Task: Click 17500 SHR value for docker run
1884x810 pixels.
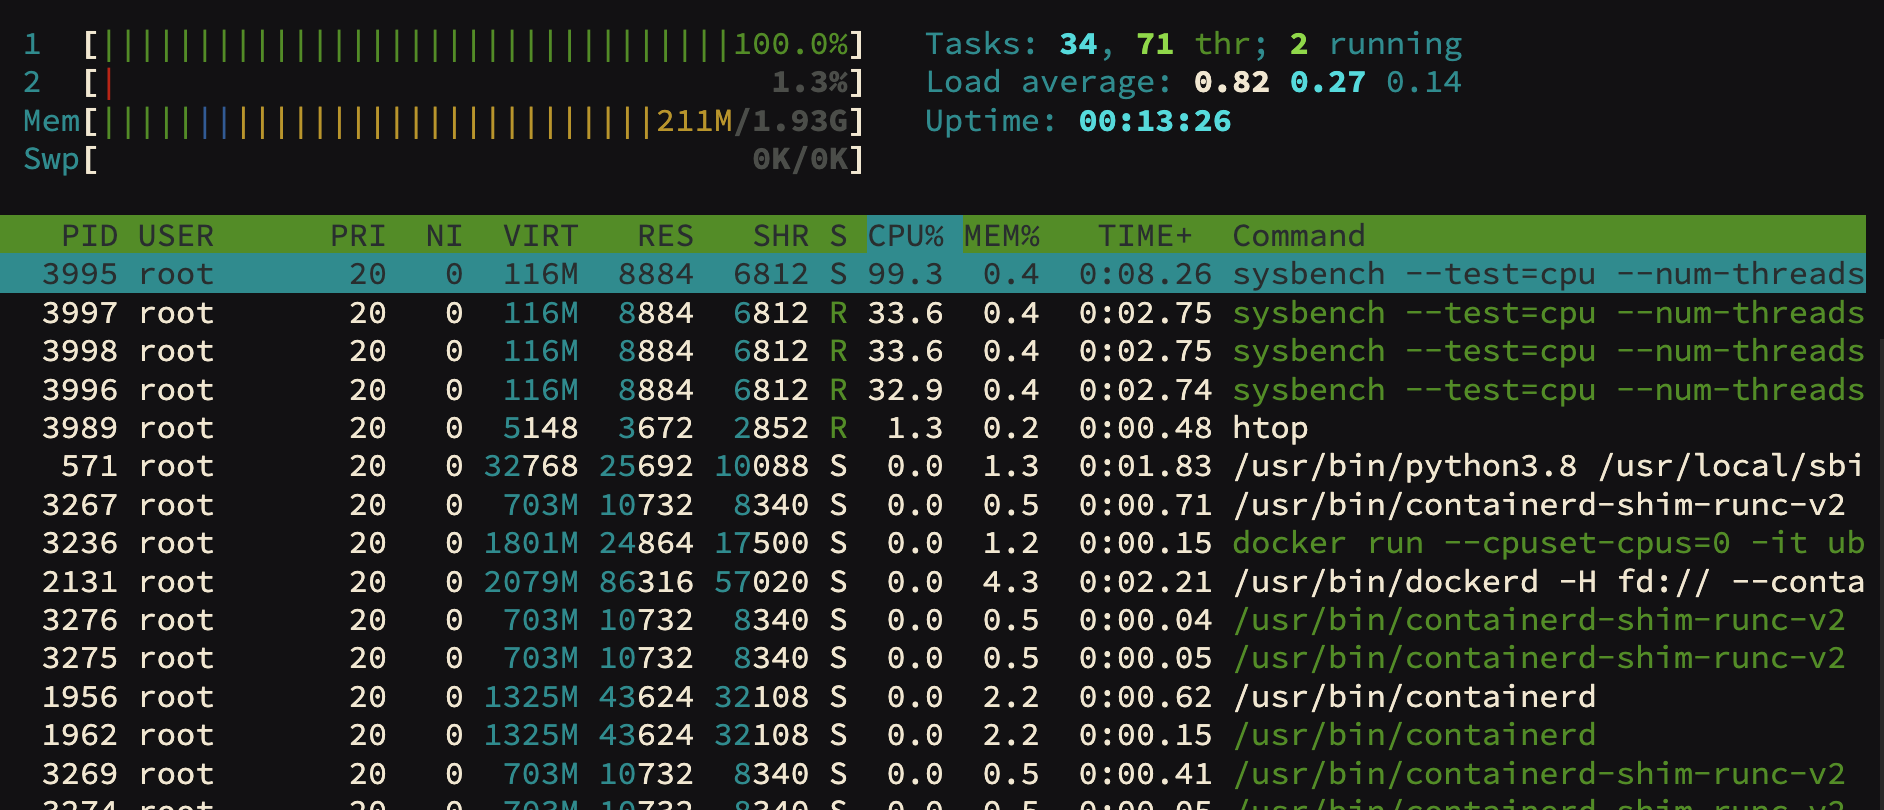Action: pos(761,543)
